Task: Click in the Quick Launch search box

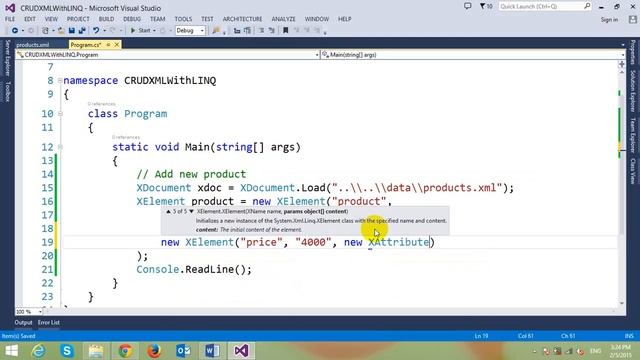Action: 545,7
